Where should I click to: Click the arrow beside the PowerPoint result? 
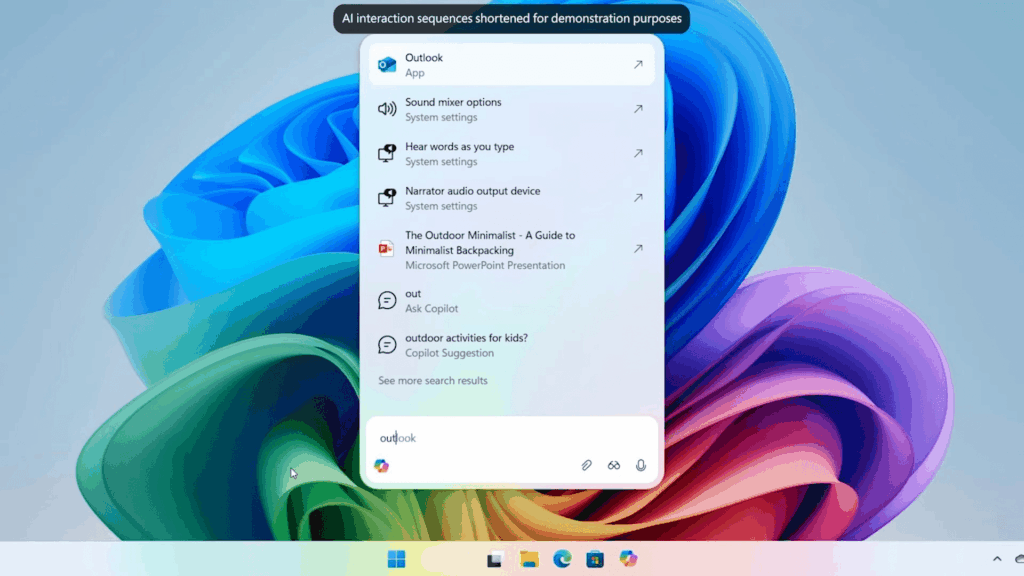[x=637, y=249]
